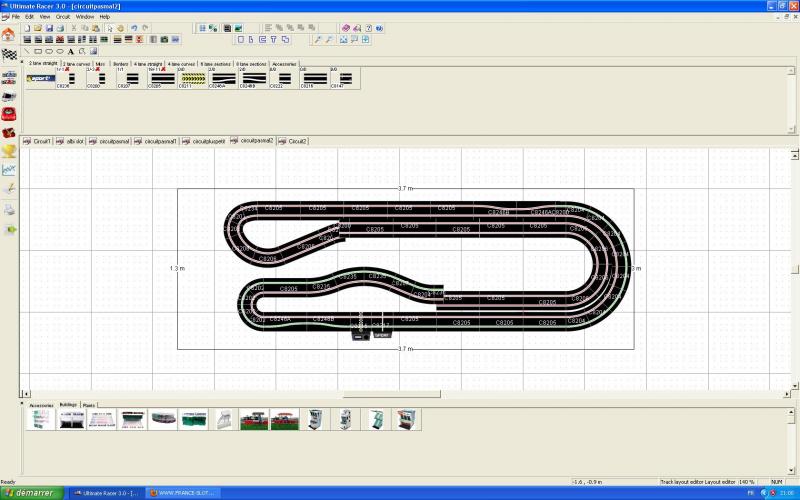This screenshot has width=800, height=500.
Task: Open the Window menu
Action: tap(85, 17)
